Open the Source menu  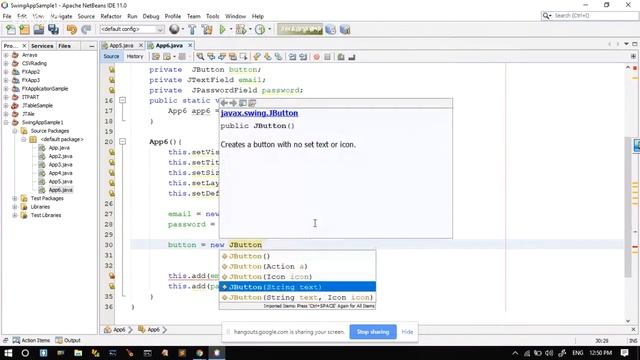pyautogui.click(x=86, y=16)
